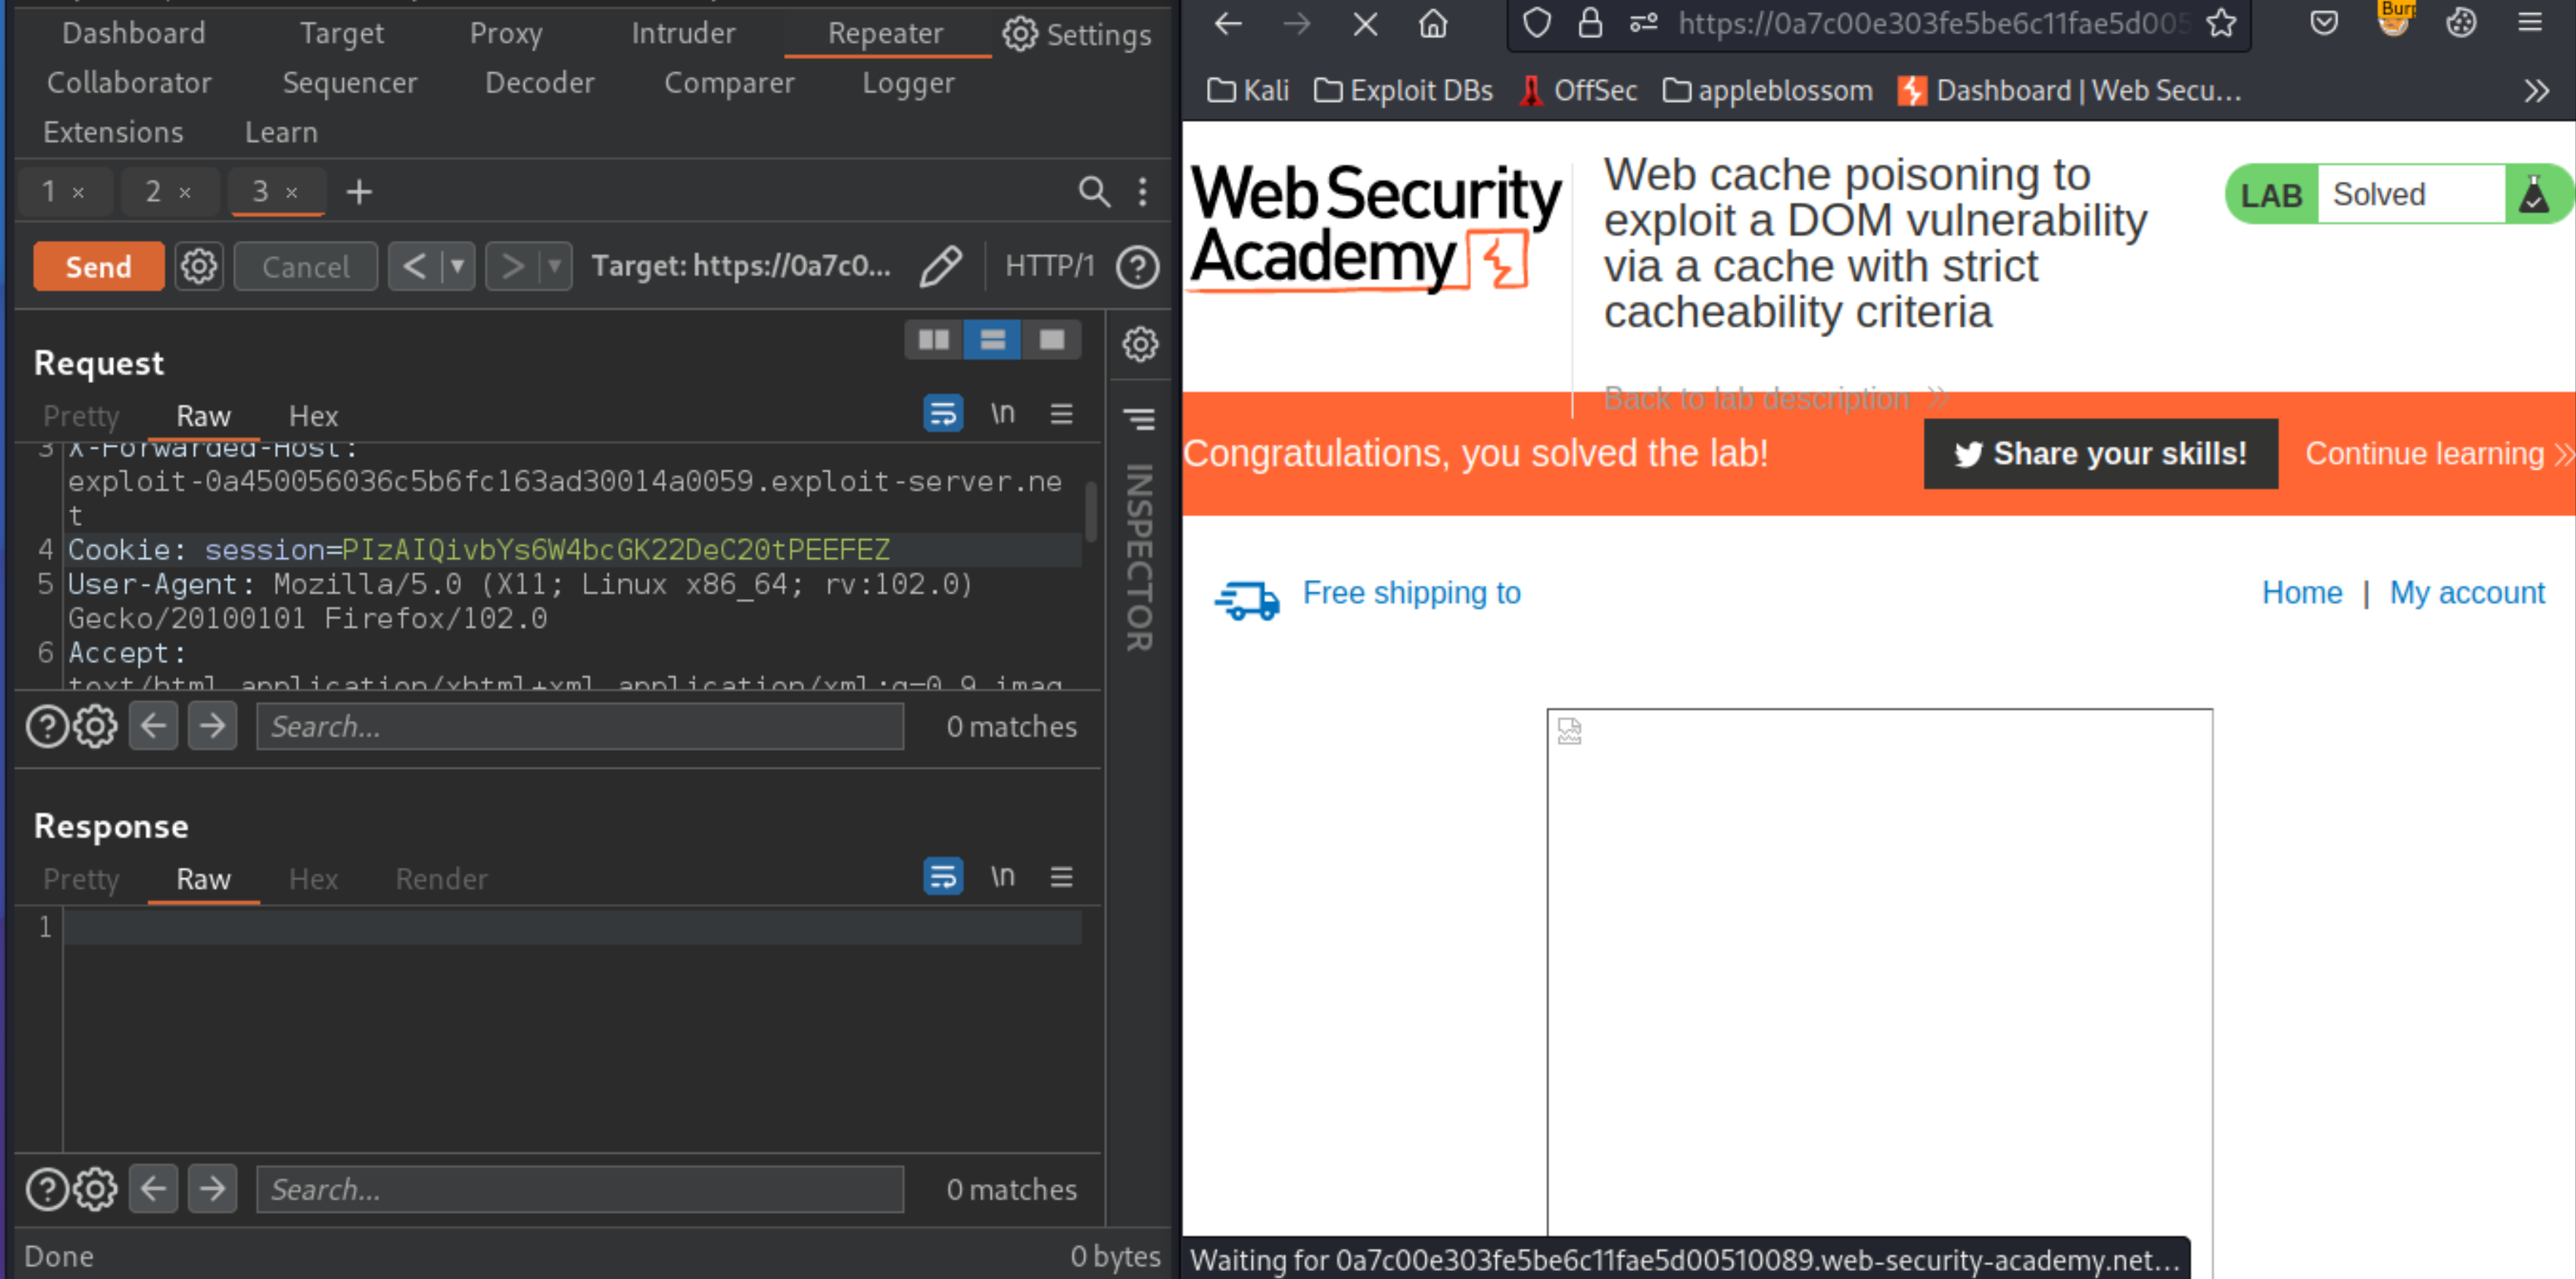
Task: Open My account link
Action: [x=2466, y=593]
